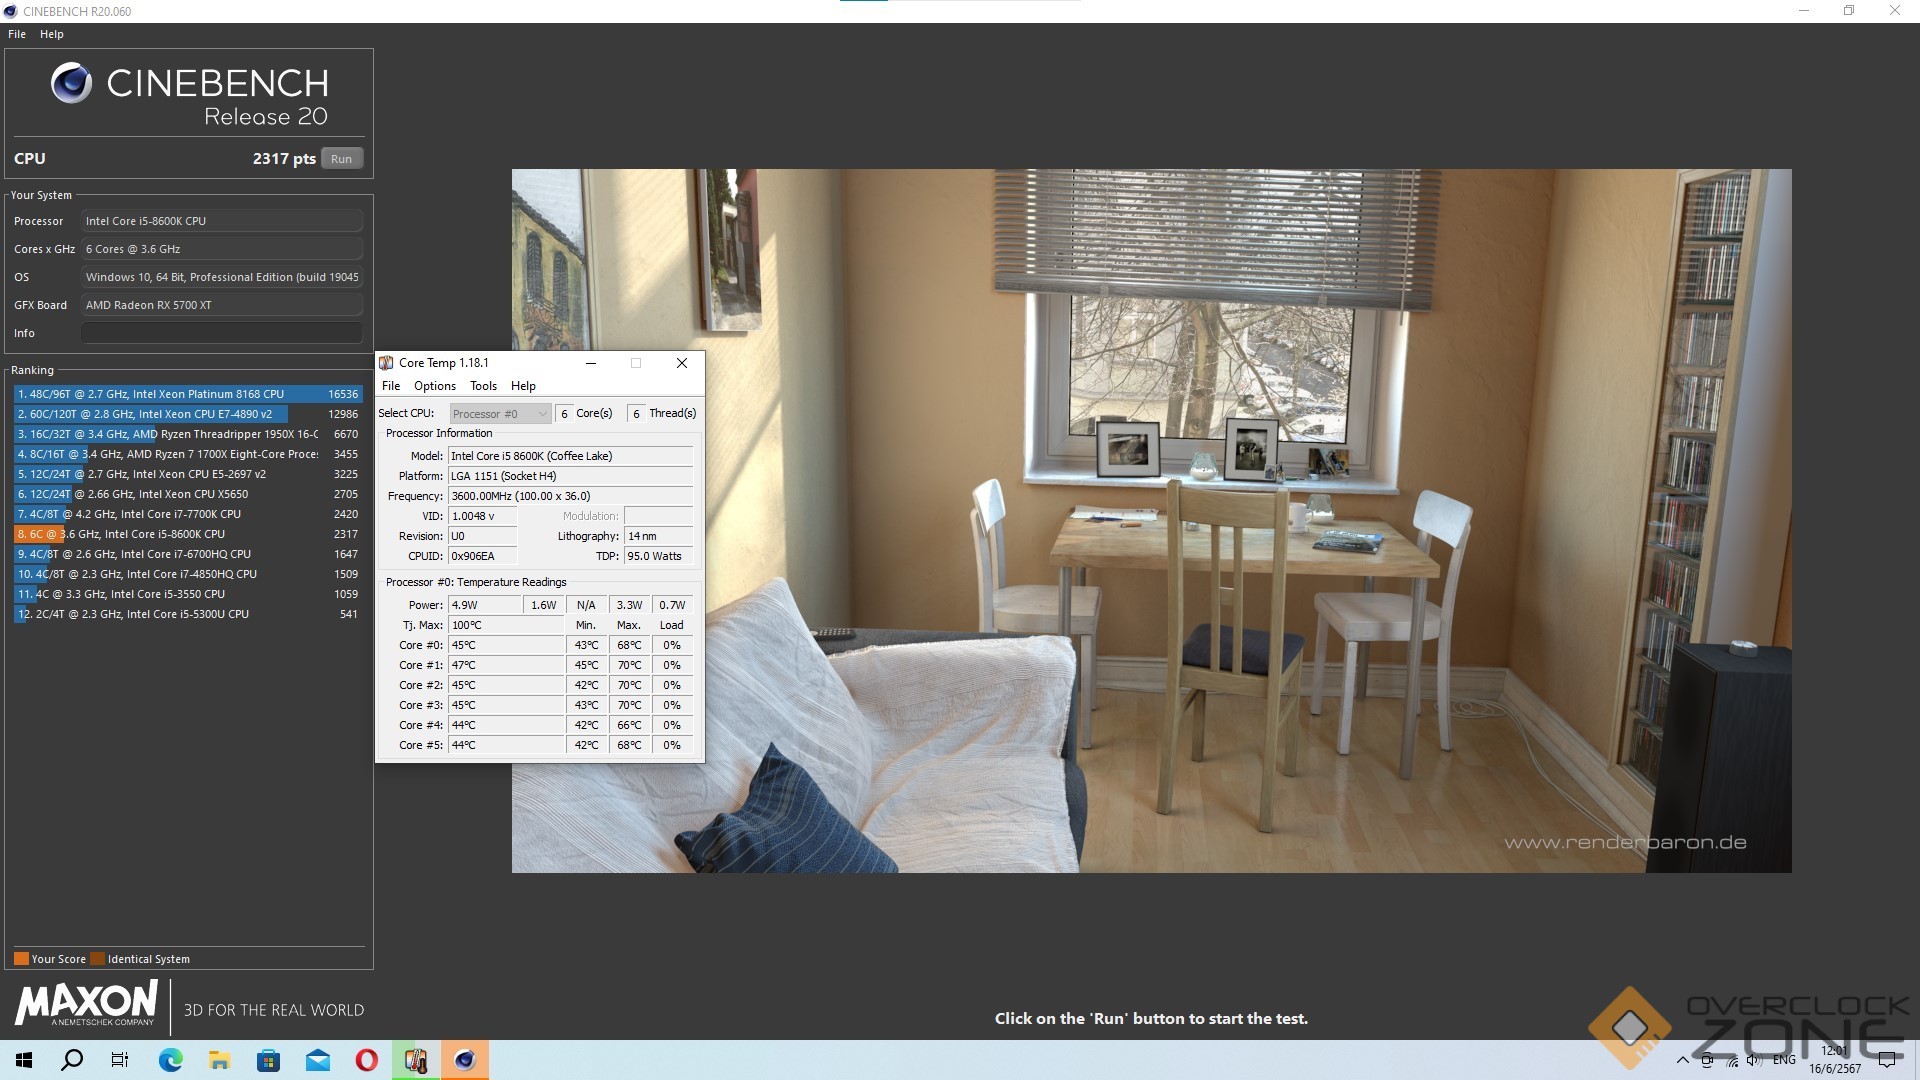Click the Tj. Max 100°C value

506,625
